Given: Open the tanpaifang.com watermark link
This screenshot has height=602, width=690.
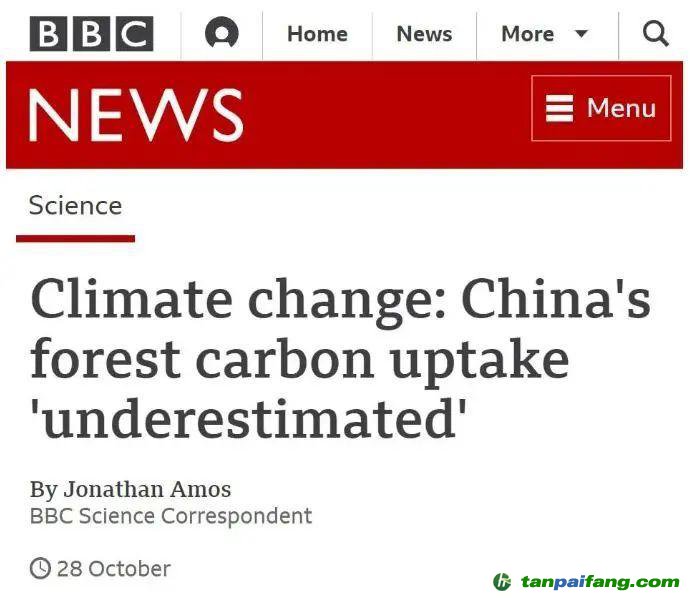Looking at the screenshot, I should coord(600,582).
